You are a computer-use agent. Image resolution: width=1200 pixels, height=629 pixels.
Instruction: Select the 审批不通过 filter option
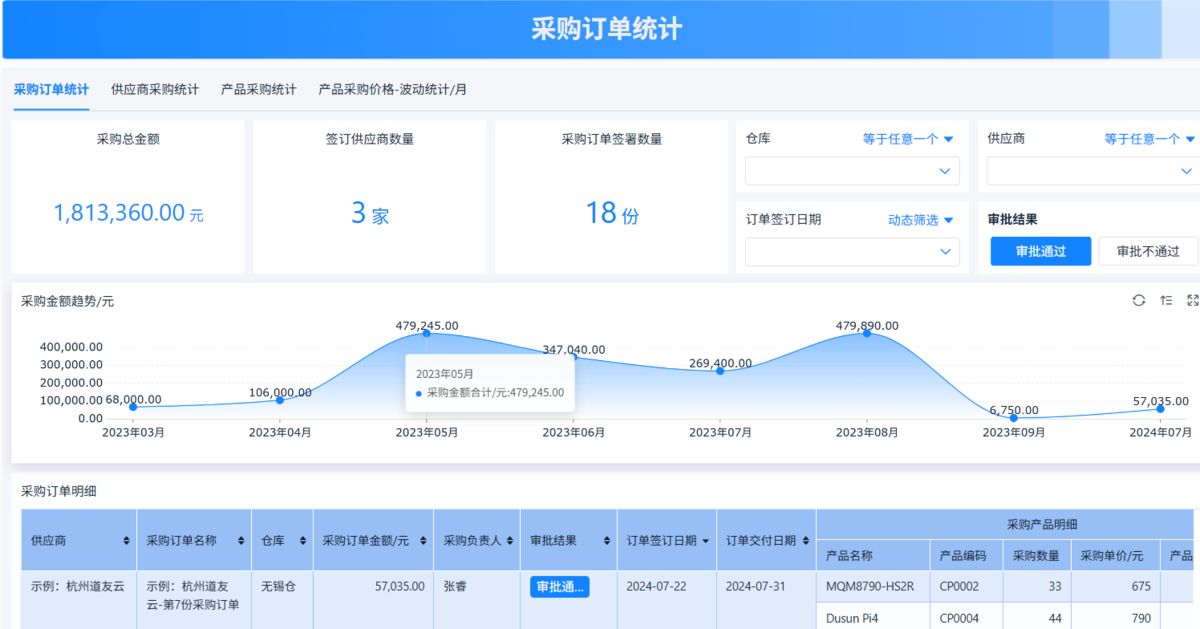pos(1147,252)
